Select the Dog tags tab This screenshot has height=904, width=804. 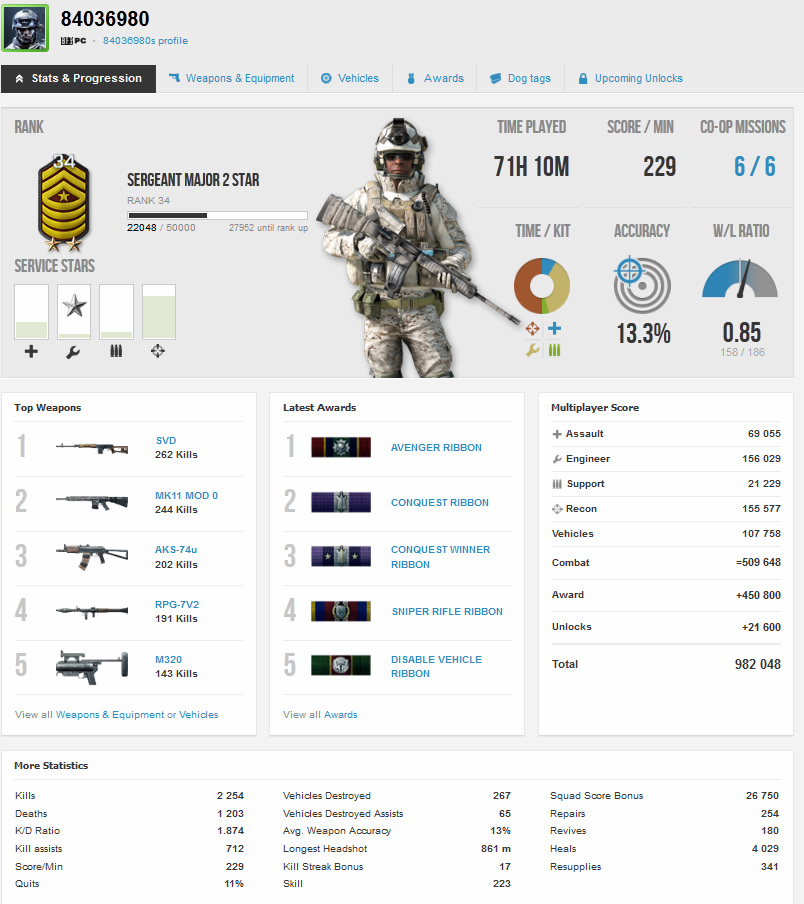coord(519,78)
